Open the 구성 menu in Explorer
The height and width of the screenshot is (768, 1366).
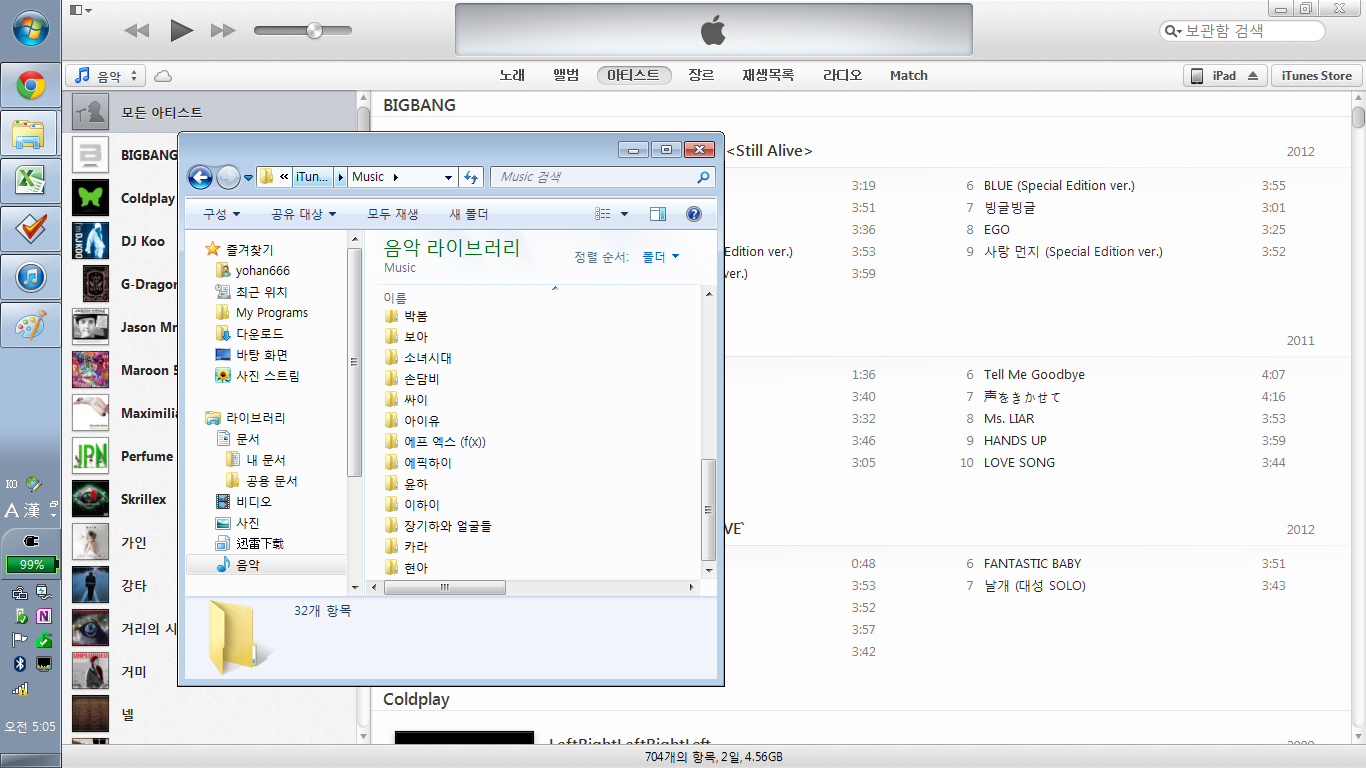(221, 214)
